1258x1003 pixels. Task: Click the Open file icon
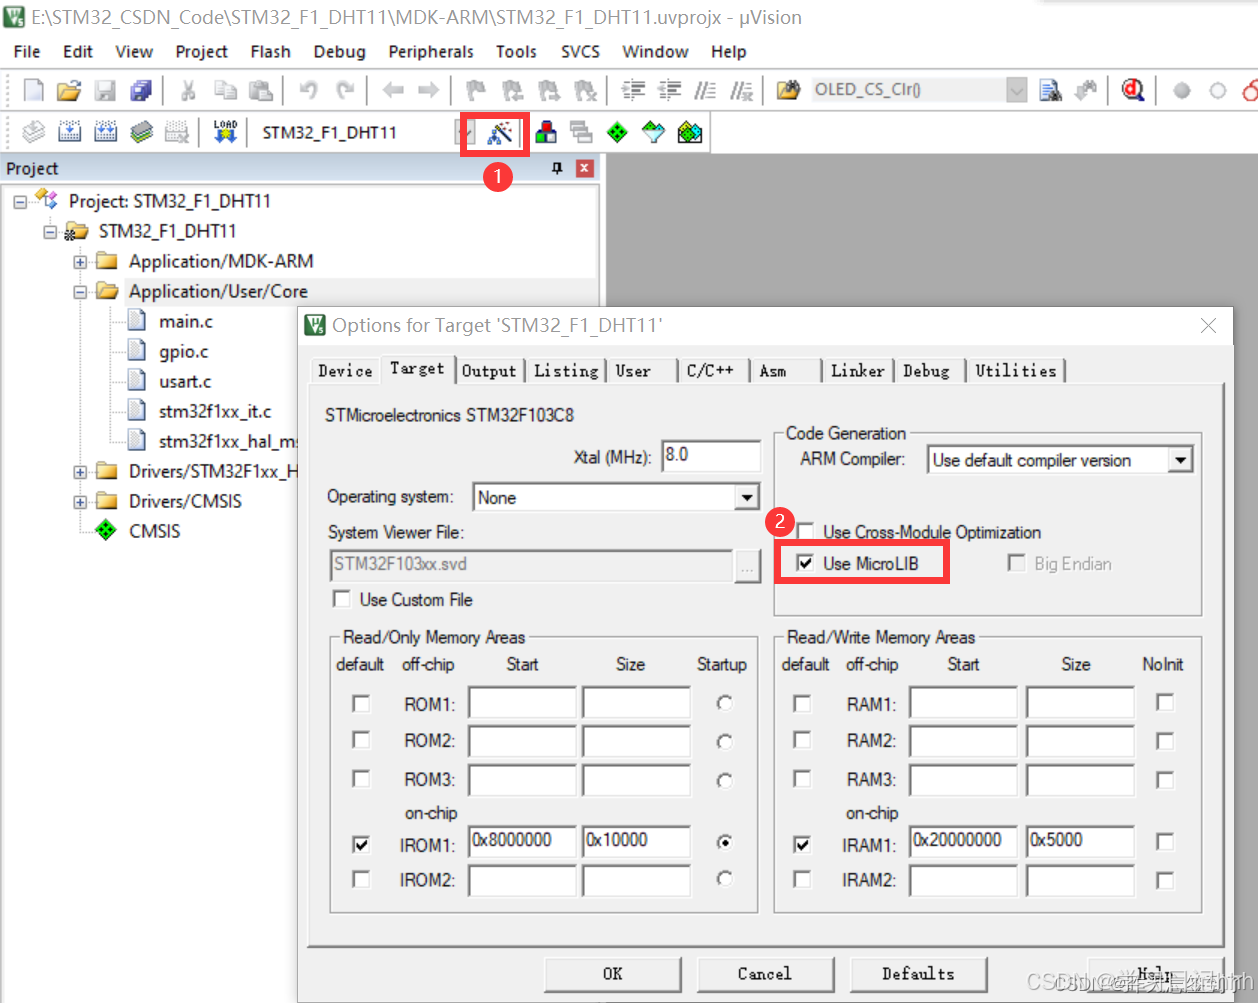[68, 90]
